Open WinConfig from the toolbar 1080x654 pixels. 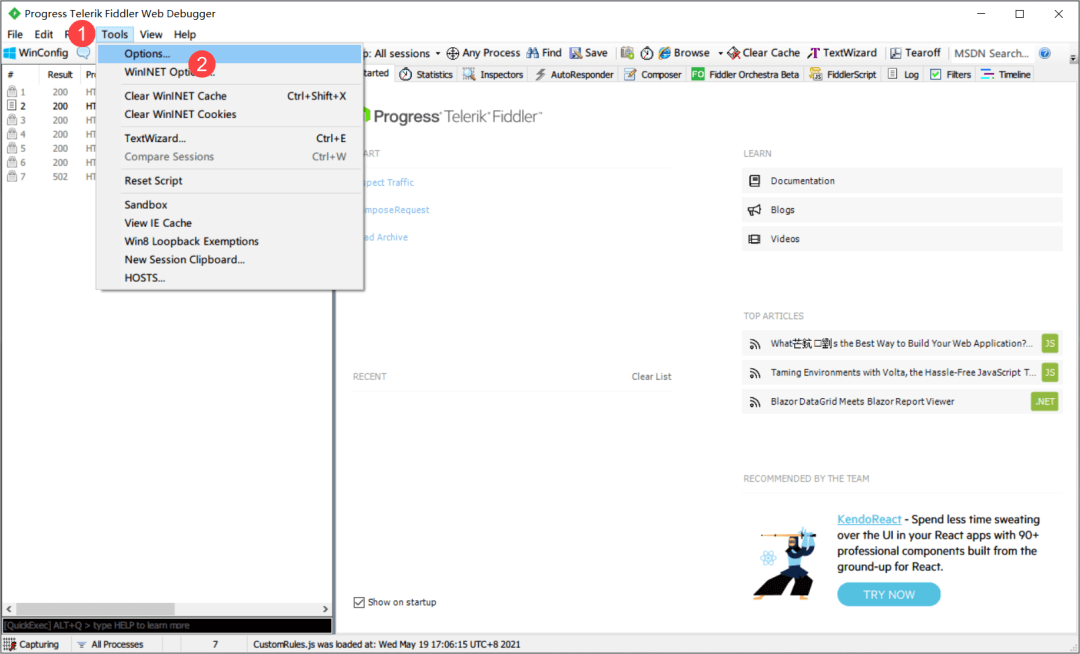click(36, 53)
